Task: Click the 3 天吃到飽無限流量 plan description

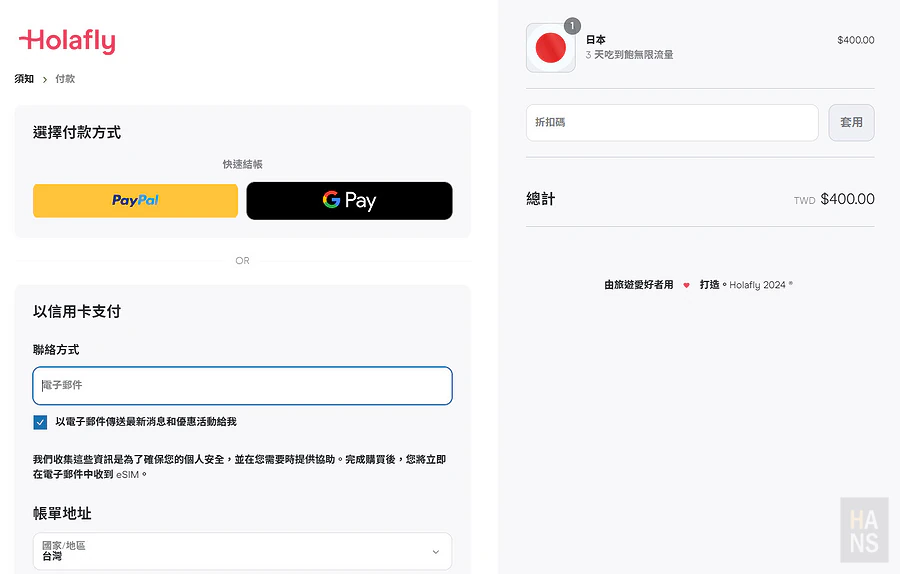Action: [x=629, y=55]
